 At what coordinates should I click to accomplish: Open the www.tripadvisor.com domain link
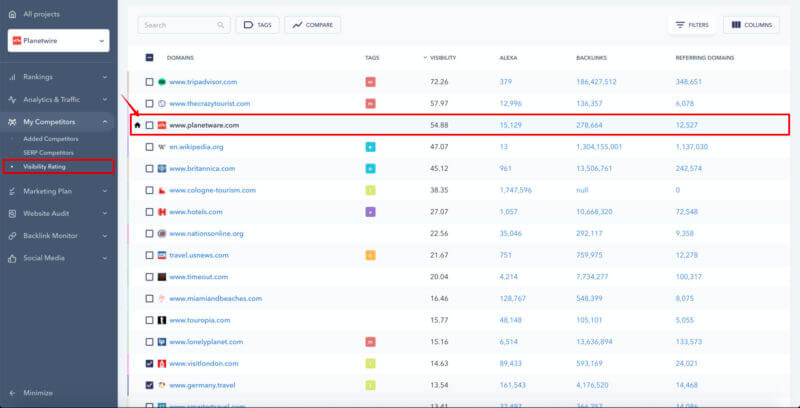203,82
